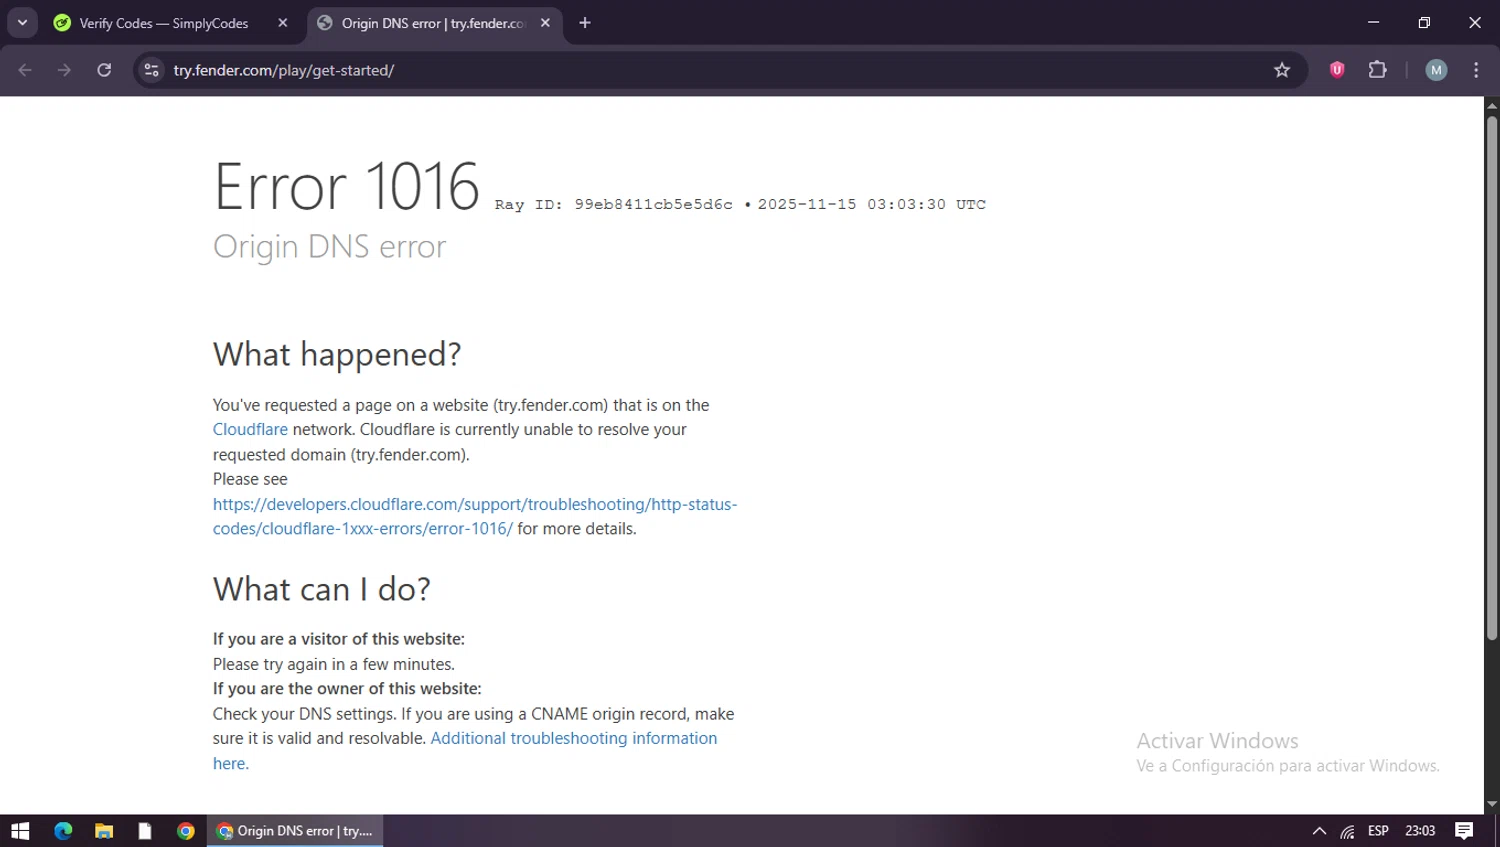Open the Windows Start menu
Screen dimensions: 1500x847
[20, 831]
